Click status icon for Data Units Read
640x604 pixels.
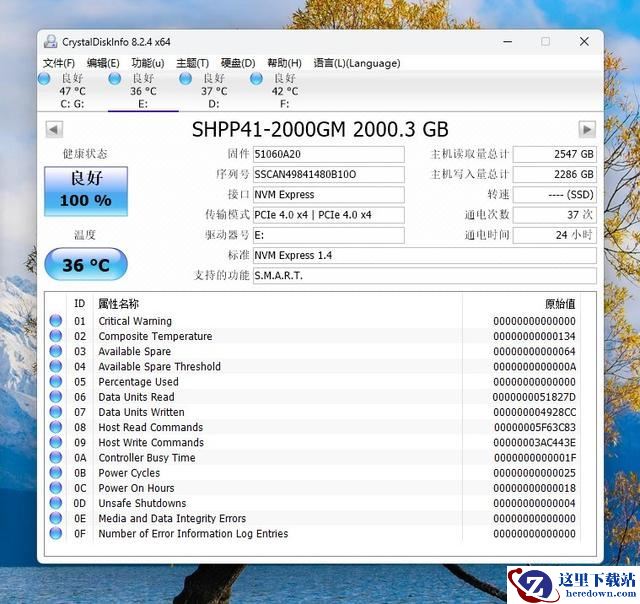(56, 397)
